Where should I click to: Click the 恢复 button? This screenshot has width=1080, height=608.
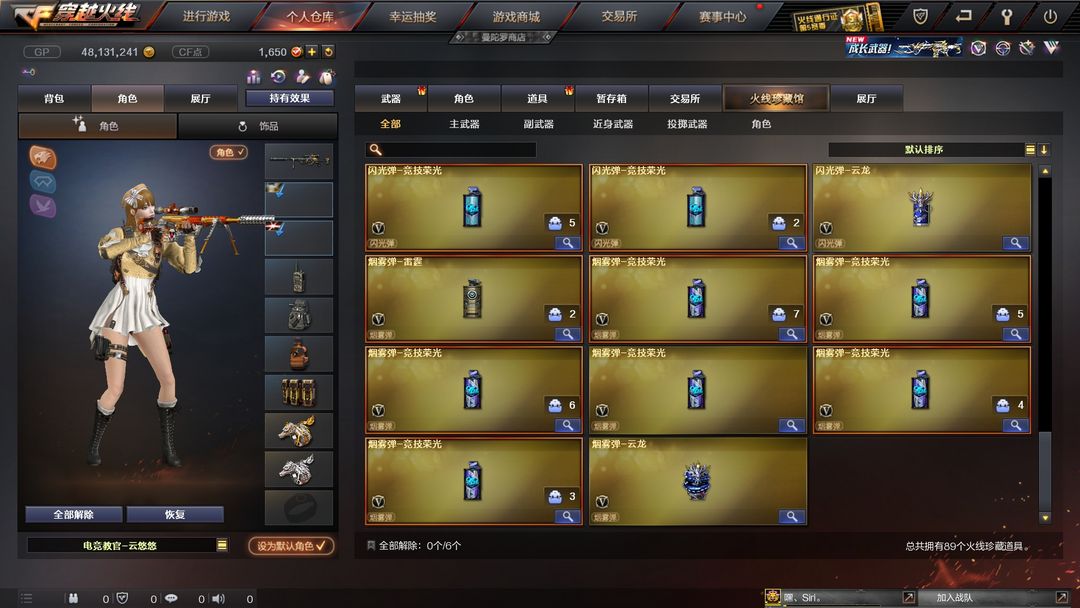point(175,514)
